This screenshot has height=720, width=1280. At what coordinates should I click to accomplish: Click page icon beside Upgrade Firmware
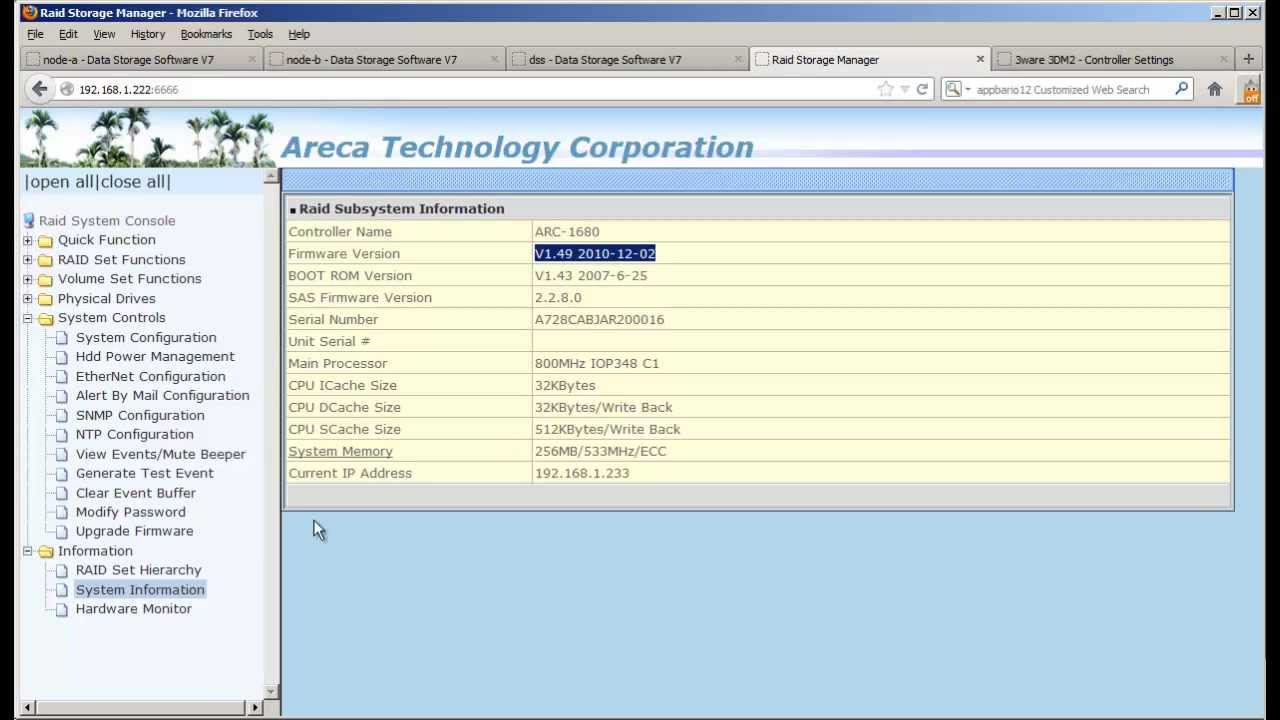(x=62, y=532)
